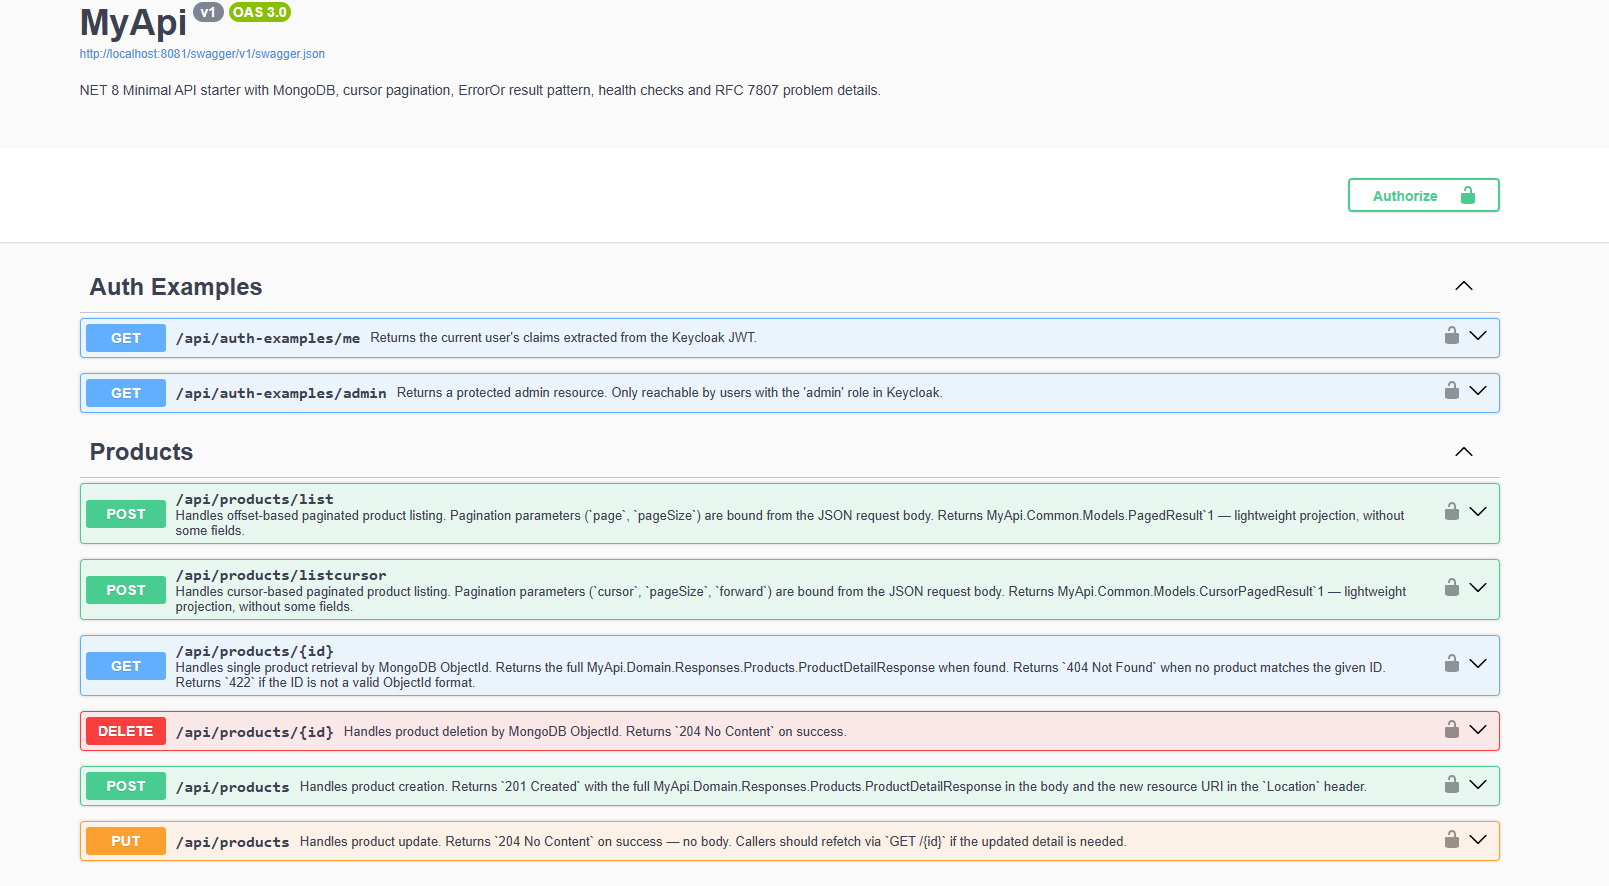Click POST badge for /api/products/list
Viewport: 1609px width, 886px height.
126,514
